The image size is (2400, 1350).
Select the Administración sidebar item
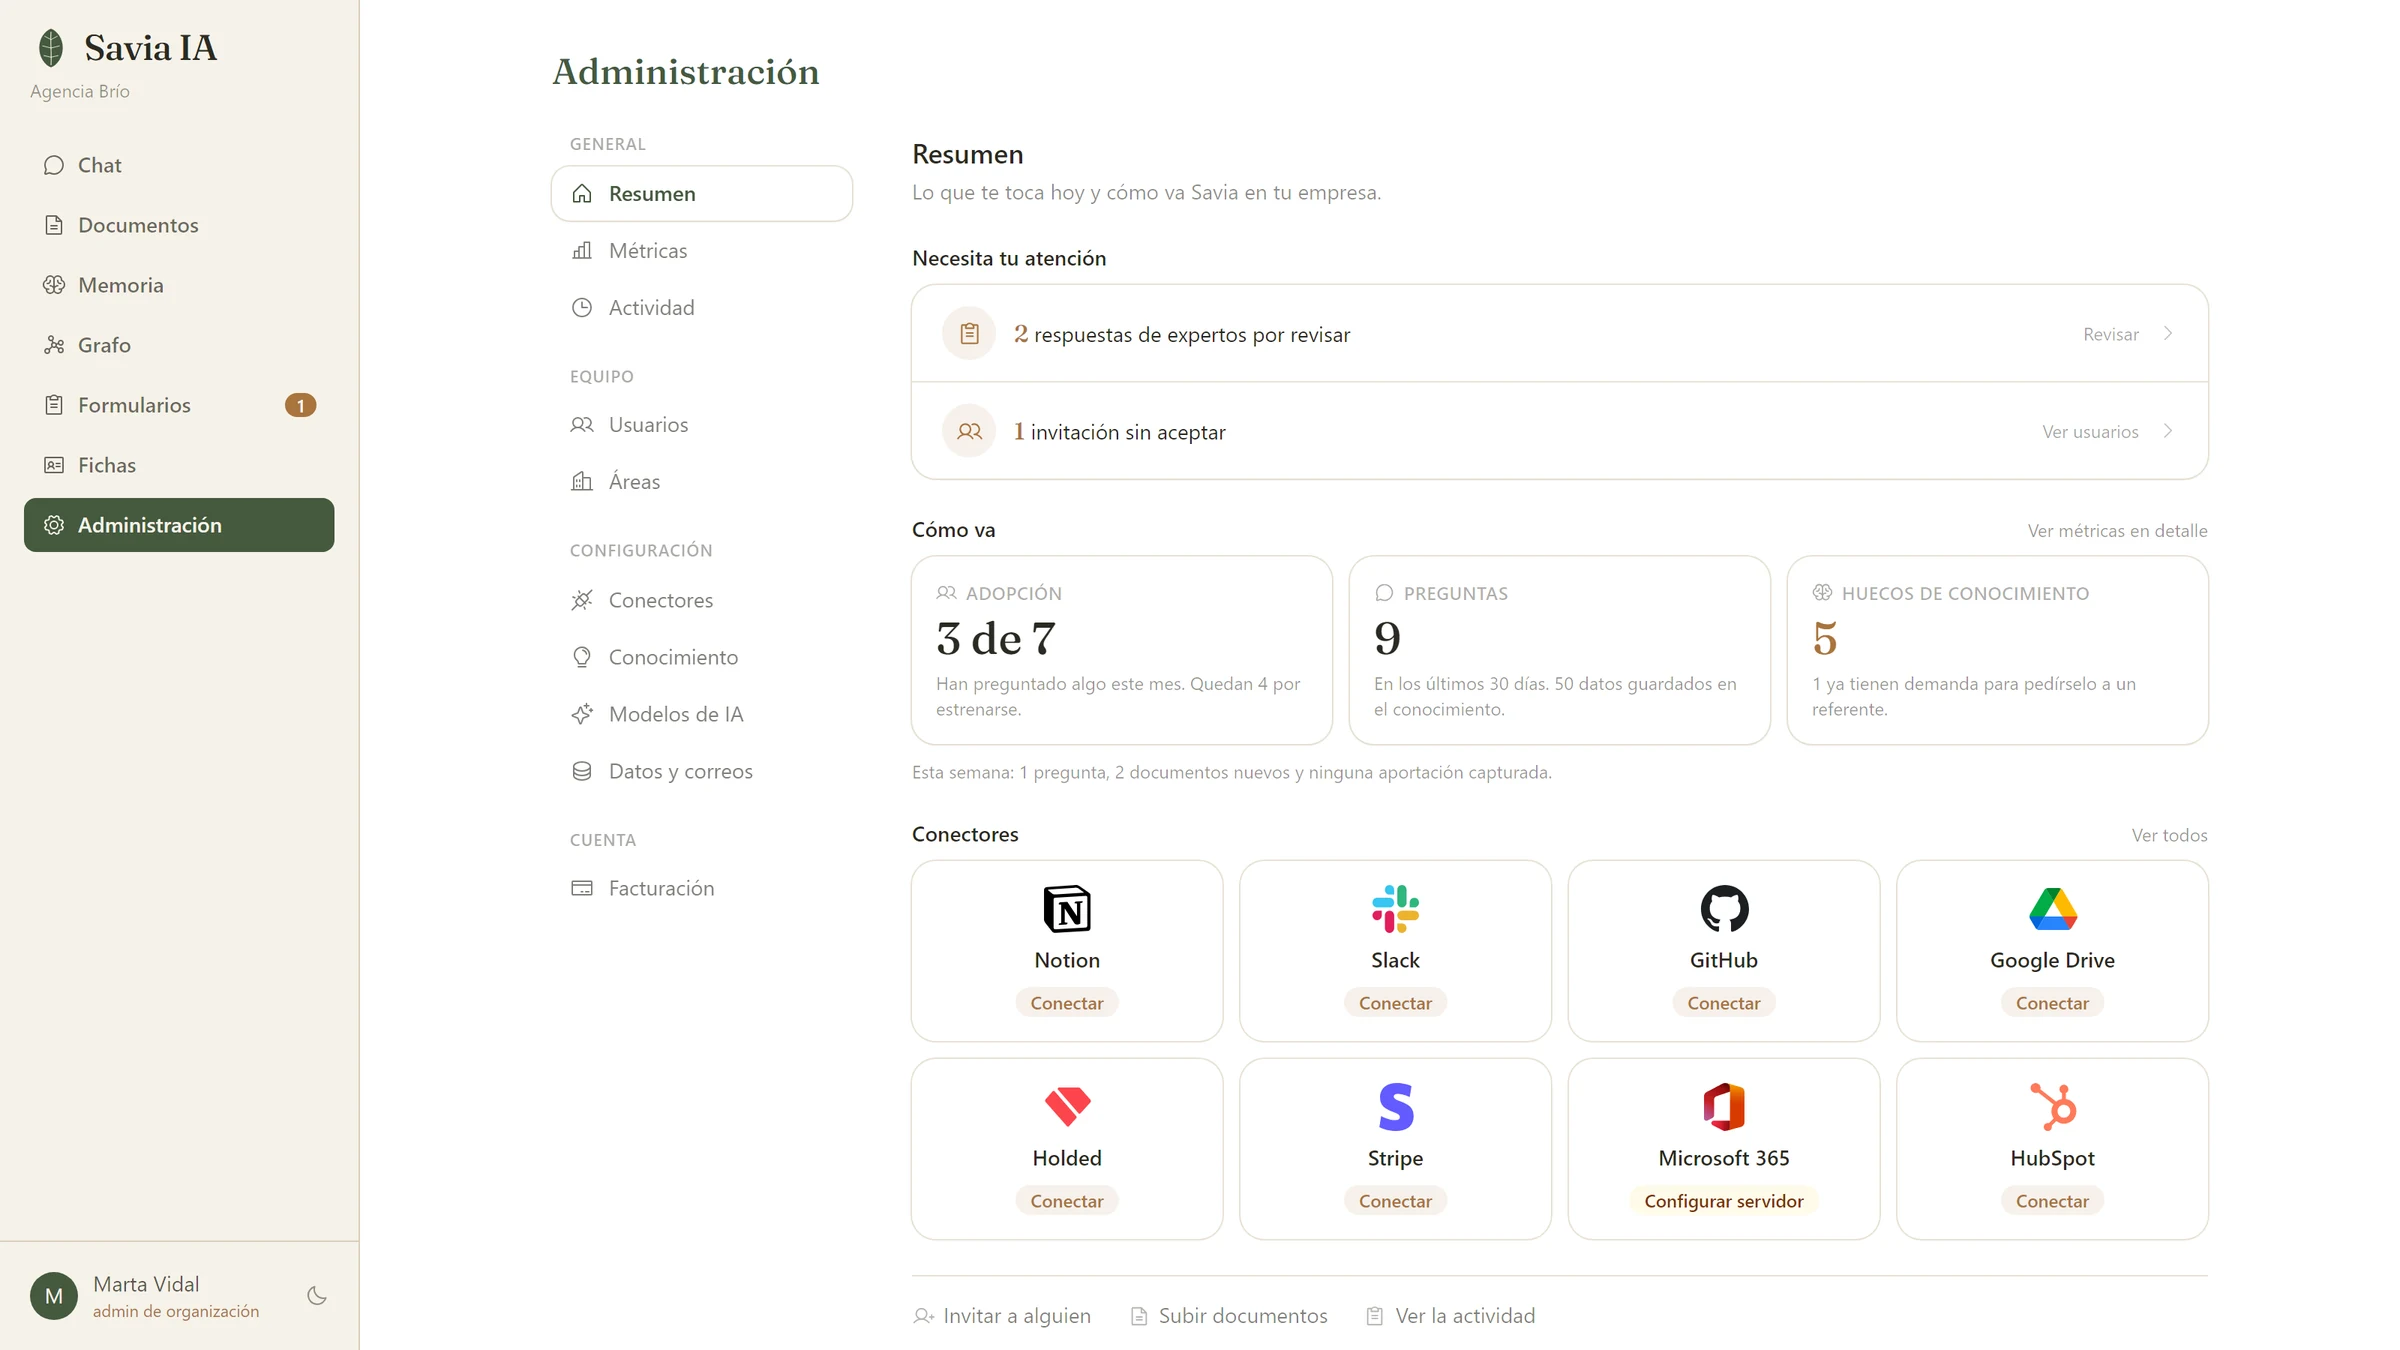coord(179,525)
